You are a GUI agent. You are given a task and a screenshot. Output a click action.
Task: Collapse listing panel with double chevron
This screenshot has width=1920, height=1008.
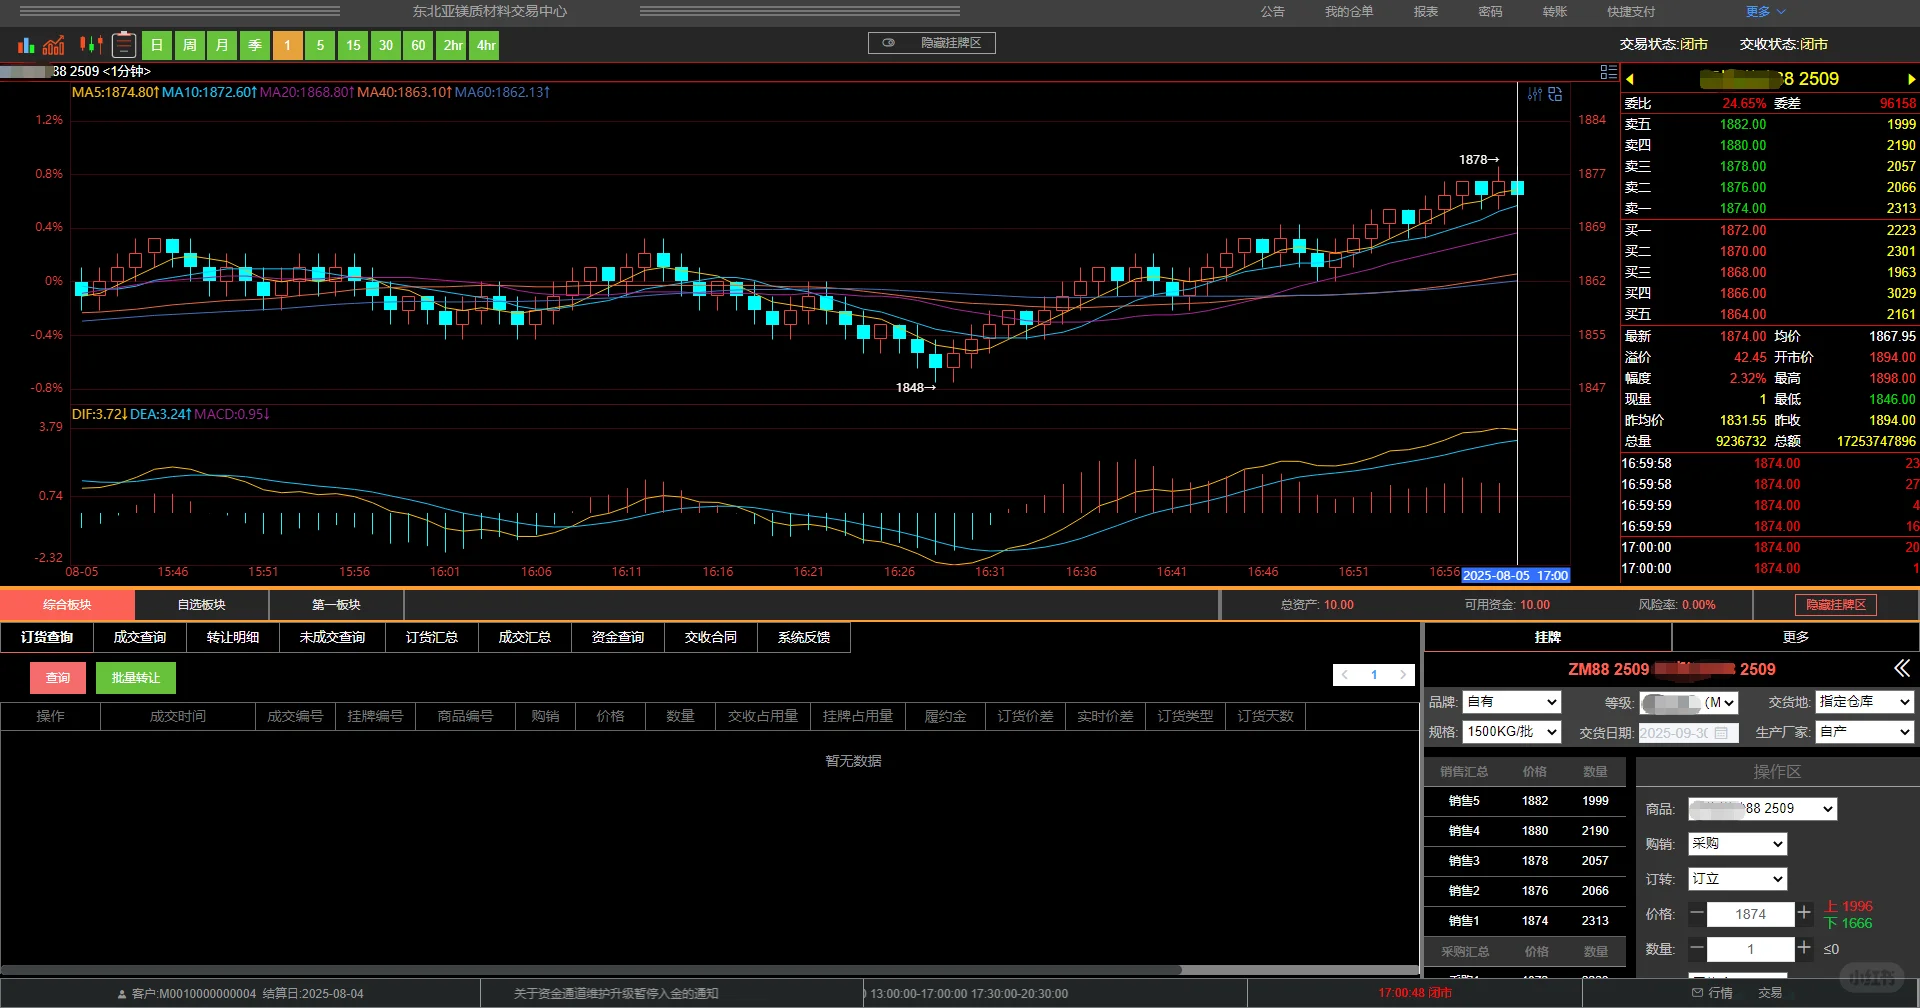coord(1901,668)
